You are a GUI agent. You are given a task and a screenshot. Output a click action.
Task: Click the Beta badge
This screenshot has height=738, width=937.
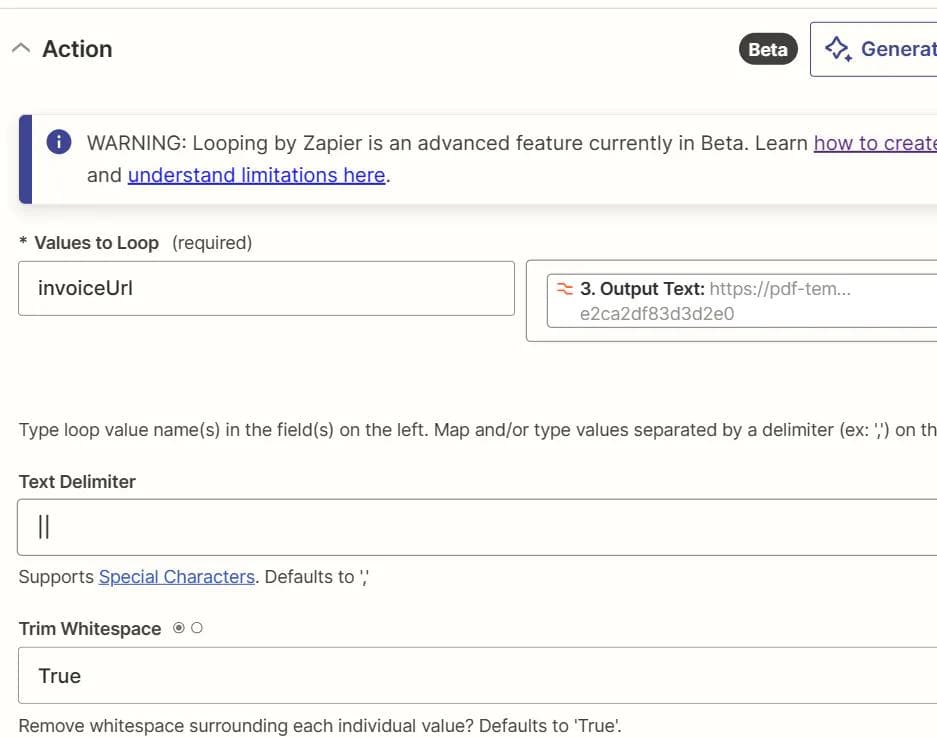point(767,48)
